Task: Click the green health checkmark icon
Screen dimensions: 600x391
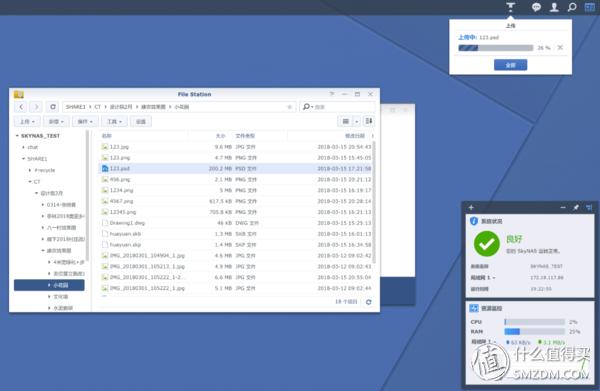Action: pyautogui.click(x=486, y=244)
